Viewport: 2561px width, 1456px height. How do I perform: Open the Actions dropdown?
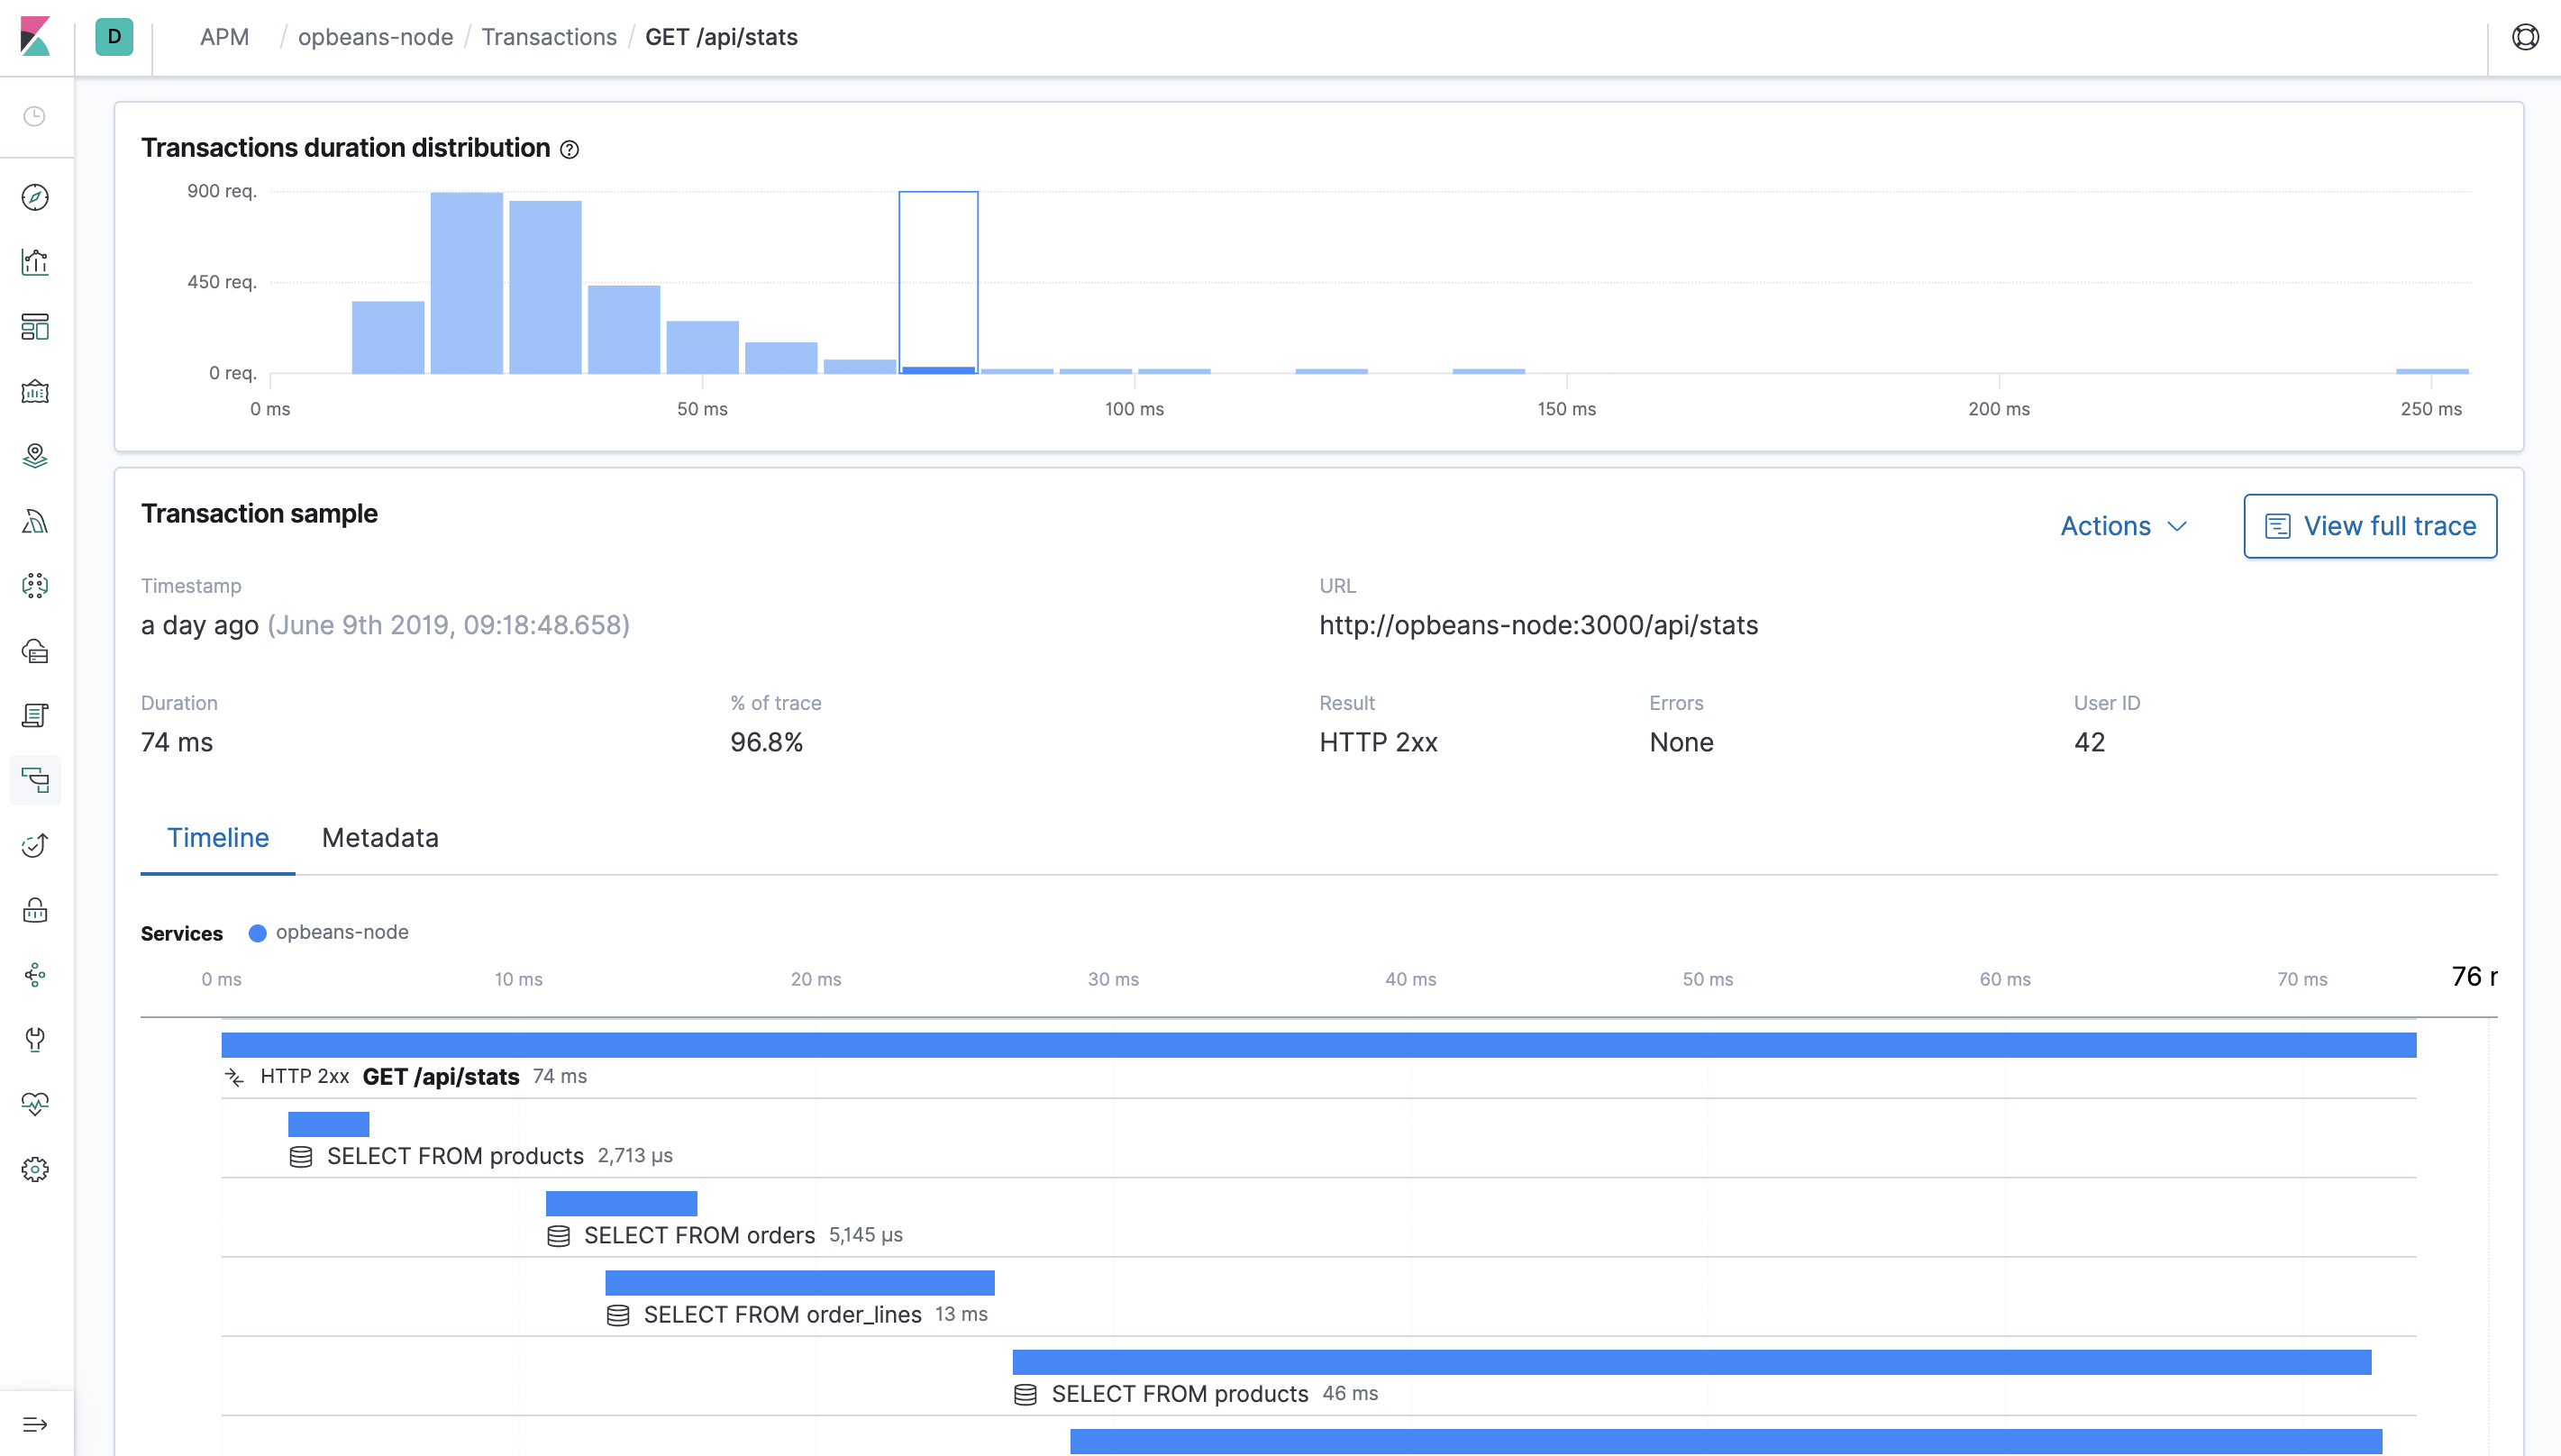pyautogui.click(x=2122, y=525)
